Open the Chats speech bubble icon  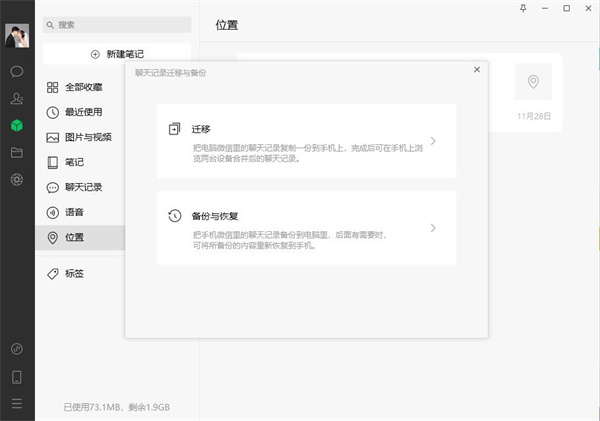[17, 72]
